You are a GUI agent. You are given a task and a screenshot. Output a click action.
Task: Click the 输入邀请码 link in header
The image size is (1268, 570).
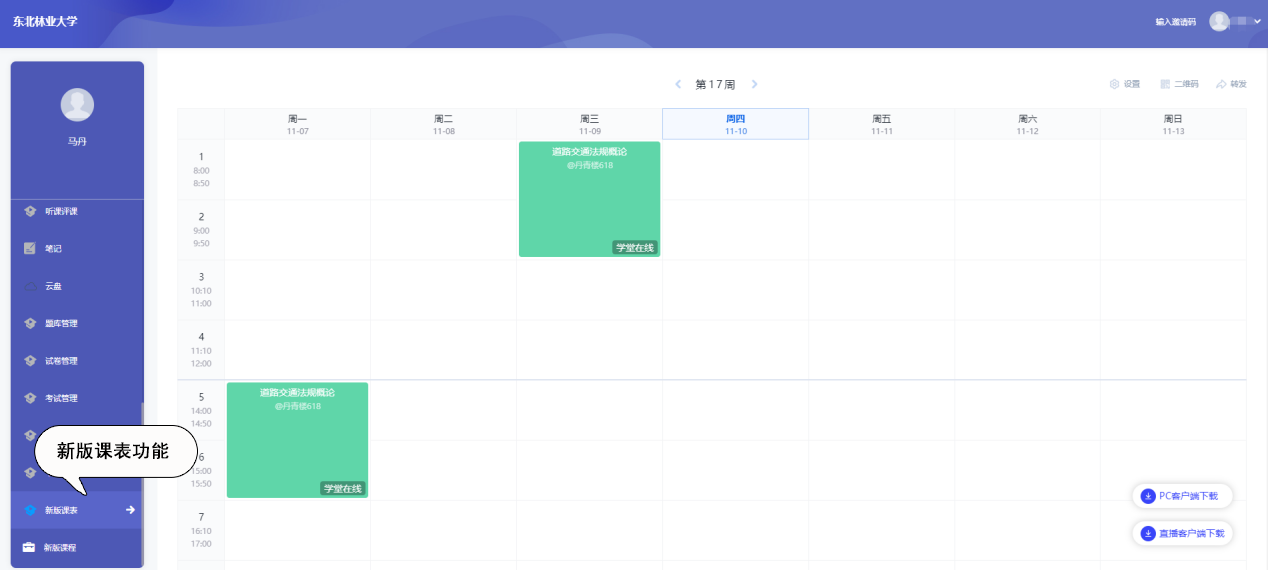pyautogui.click(x=1175, y=22)
